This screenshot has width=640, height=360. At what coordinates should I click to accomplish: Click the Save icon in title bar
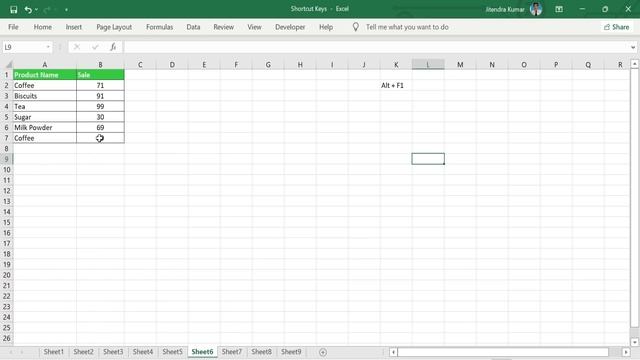(x=13, y=9)
